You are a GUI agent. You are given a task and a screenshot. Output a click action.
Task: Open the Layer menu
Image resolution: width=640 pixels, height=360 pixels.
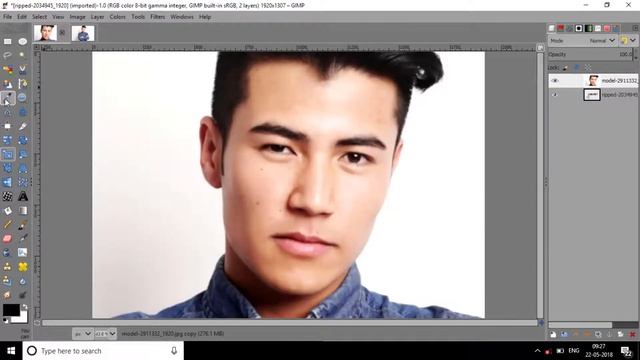(x=97, y=17)
